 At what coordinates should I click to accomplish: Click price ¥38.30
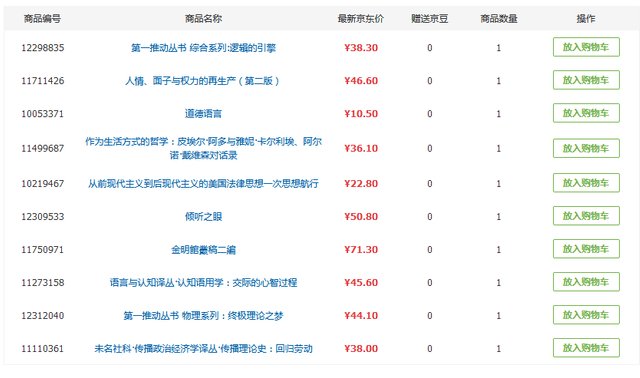pyautogui.click(x=361, y=48)
